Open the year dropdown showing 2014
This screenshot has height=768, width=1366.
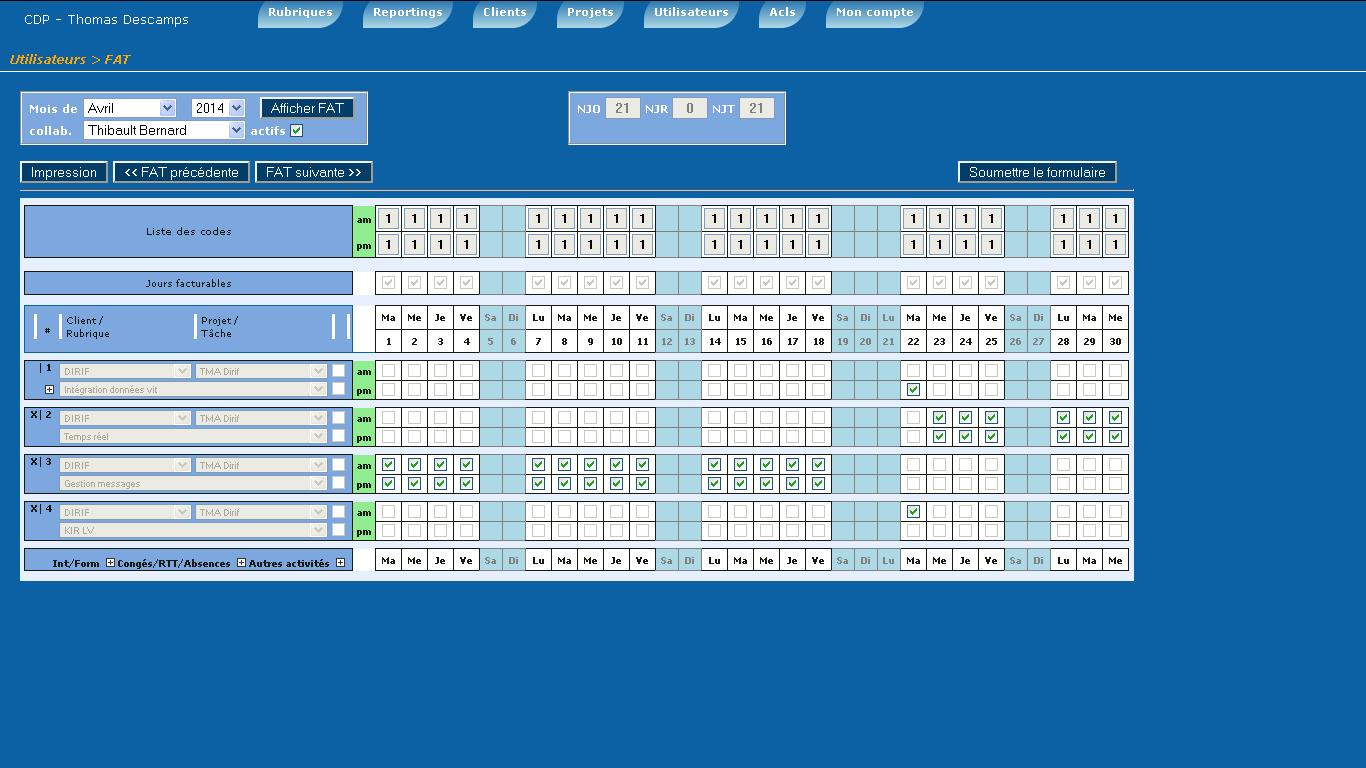pos(218,108)
